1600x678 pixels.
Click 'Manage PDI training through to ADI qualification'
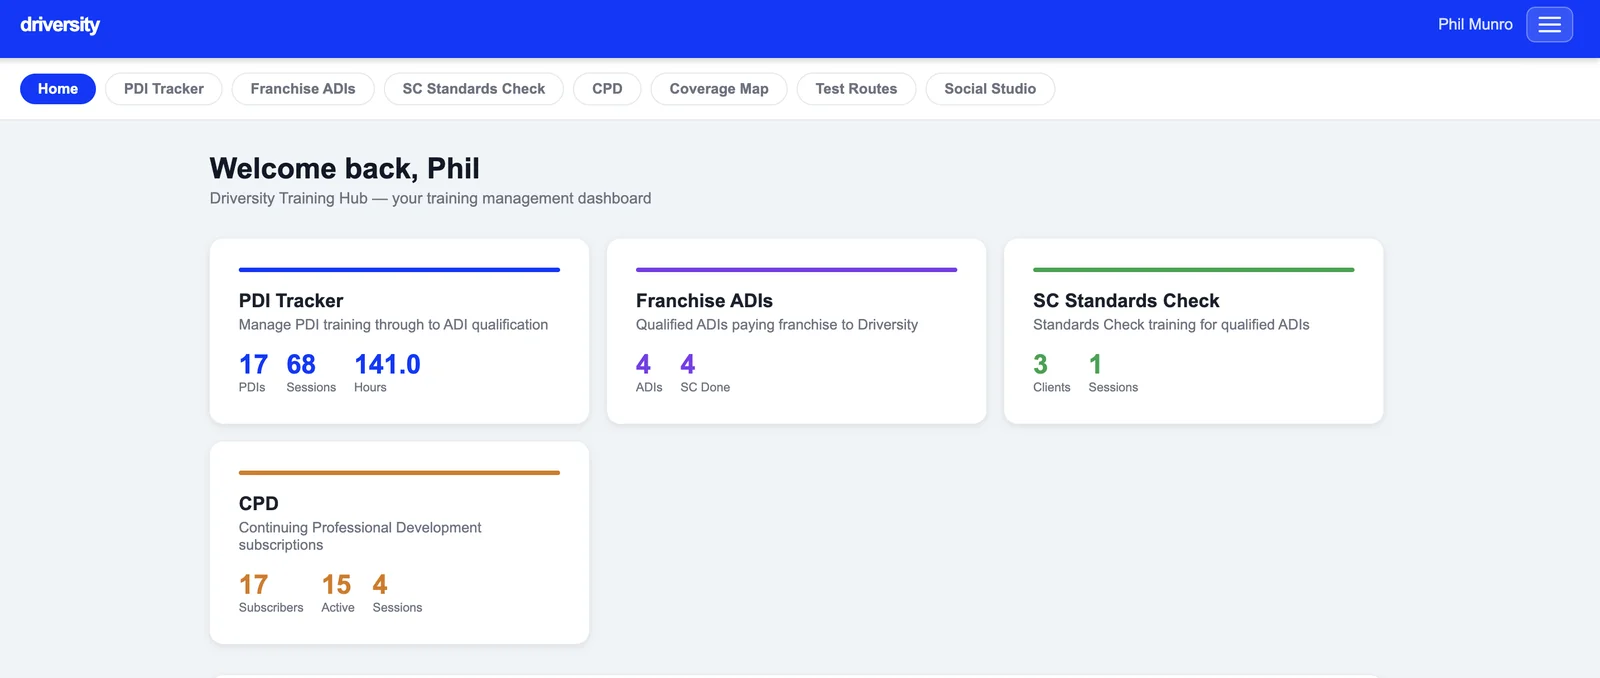coord(393,325)
